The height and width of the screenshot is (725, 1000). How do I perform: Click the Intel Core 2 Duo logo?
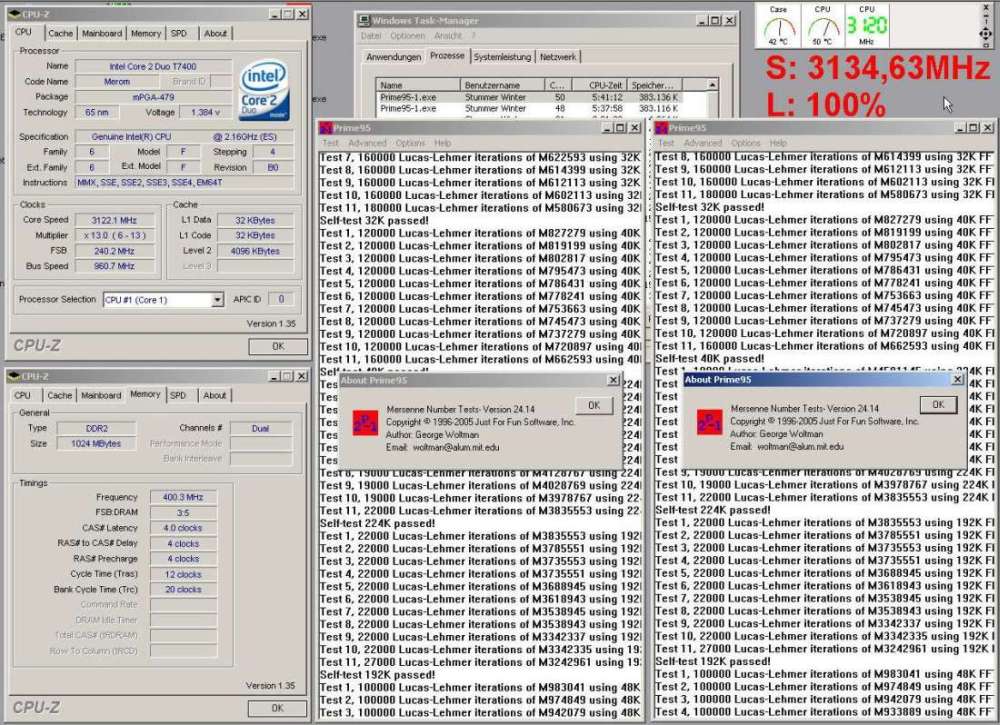tap(265, 91)
